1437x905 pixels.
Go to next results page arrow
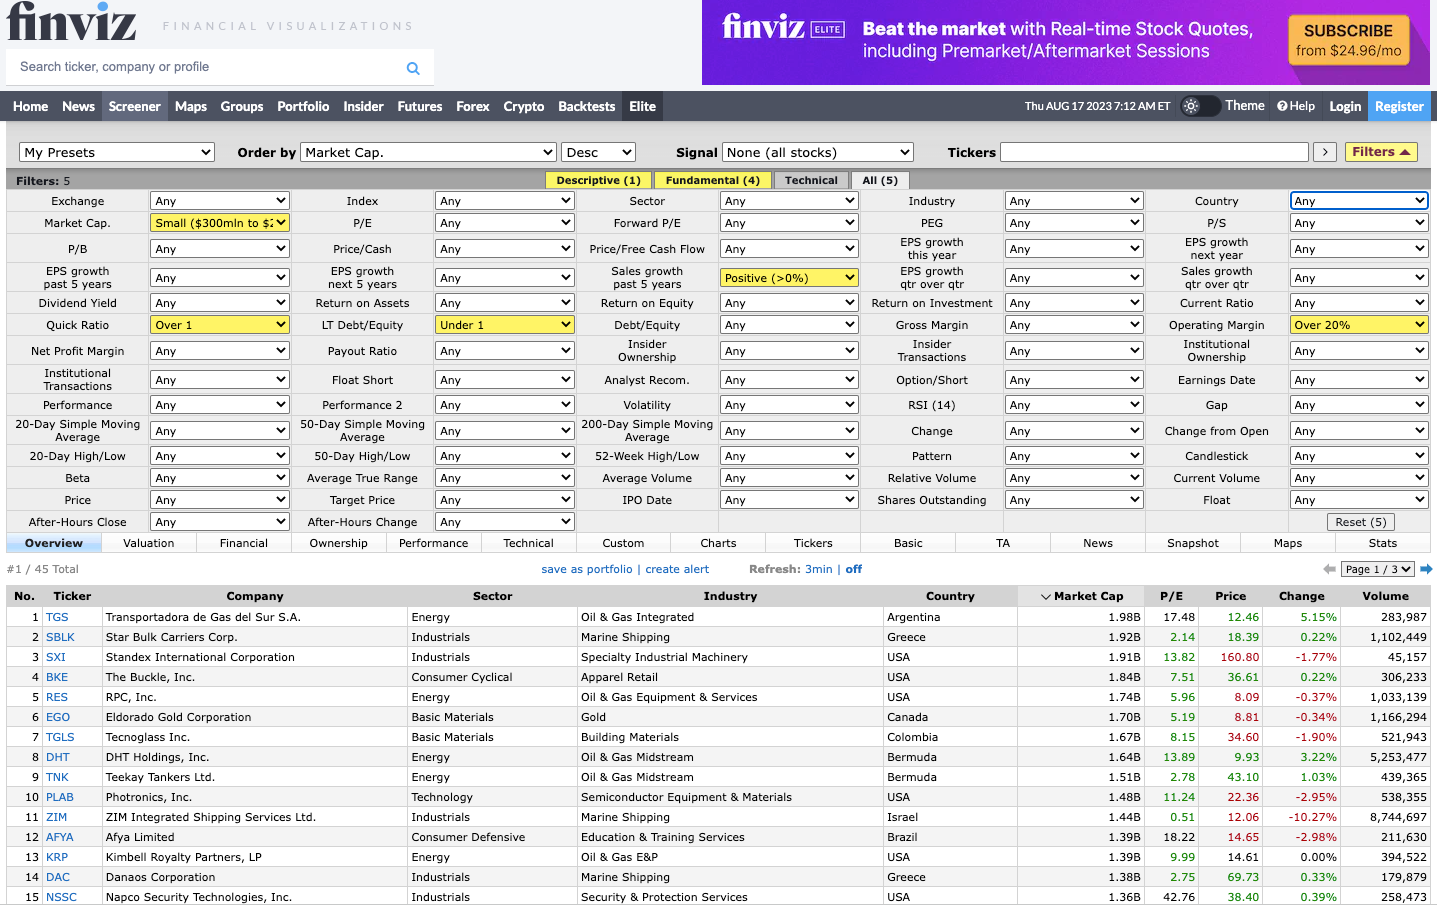pos(1426,569)
